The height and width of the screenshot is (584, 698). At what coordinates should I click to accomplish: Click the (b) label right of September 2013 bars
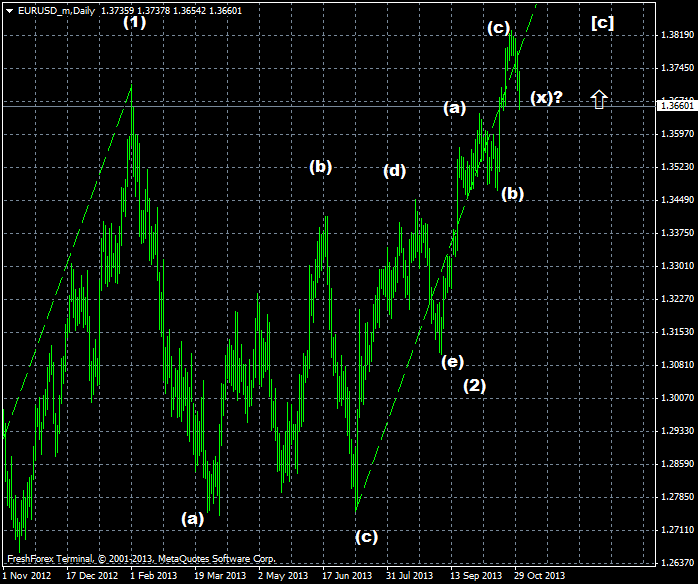tap(513, 193)
